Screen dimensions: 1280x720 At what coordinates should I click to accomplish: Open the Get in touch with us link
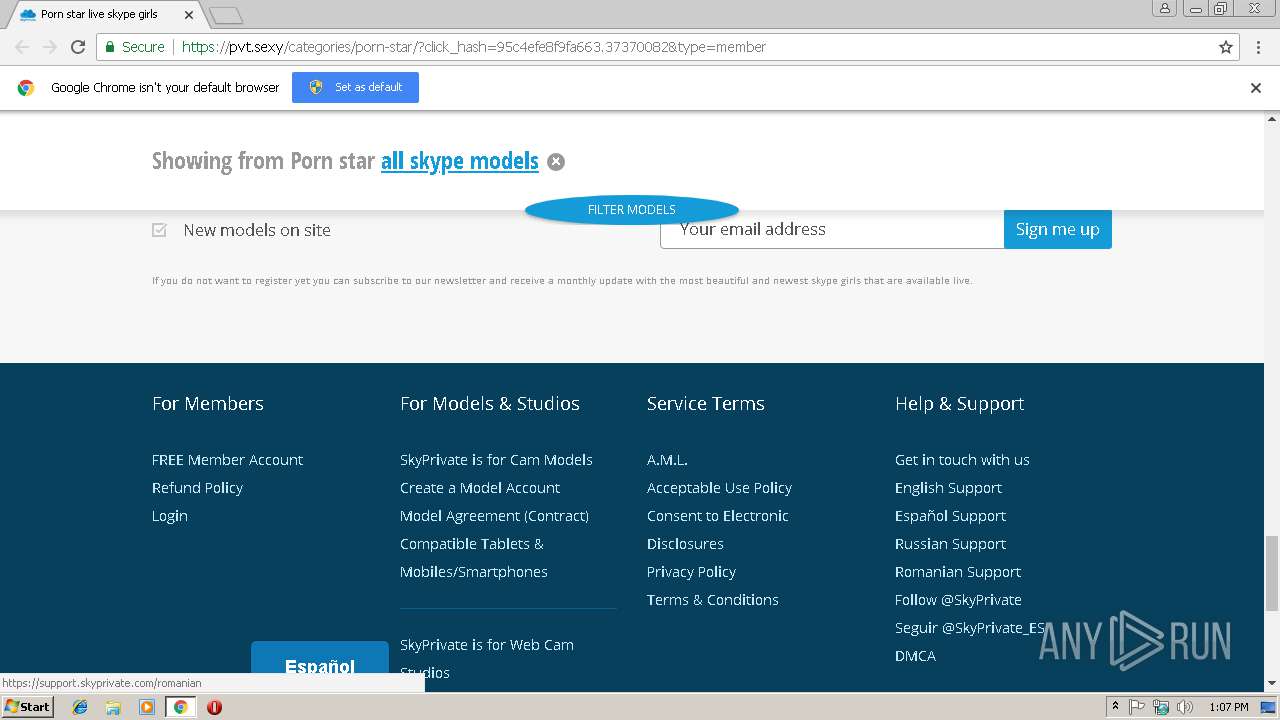[962, 460]
